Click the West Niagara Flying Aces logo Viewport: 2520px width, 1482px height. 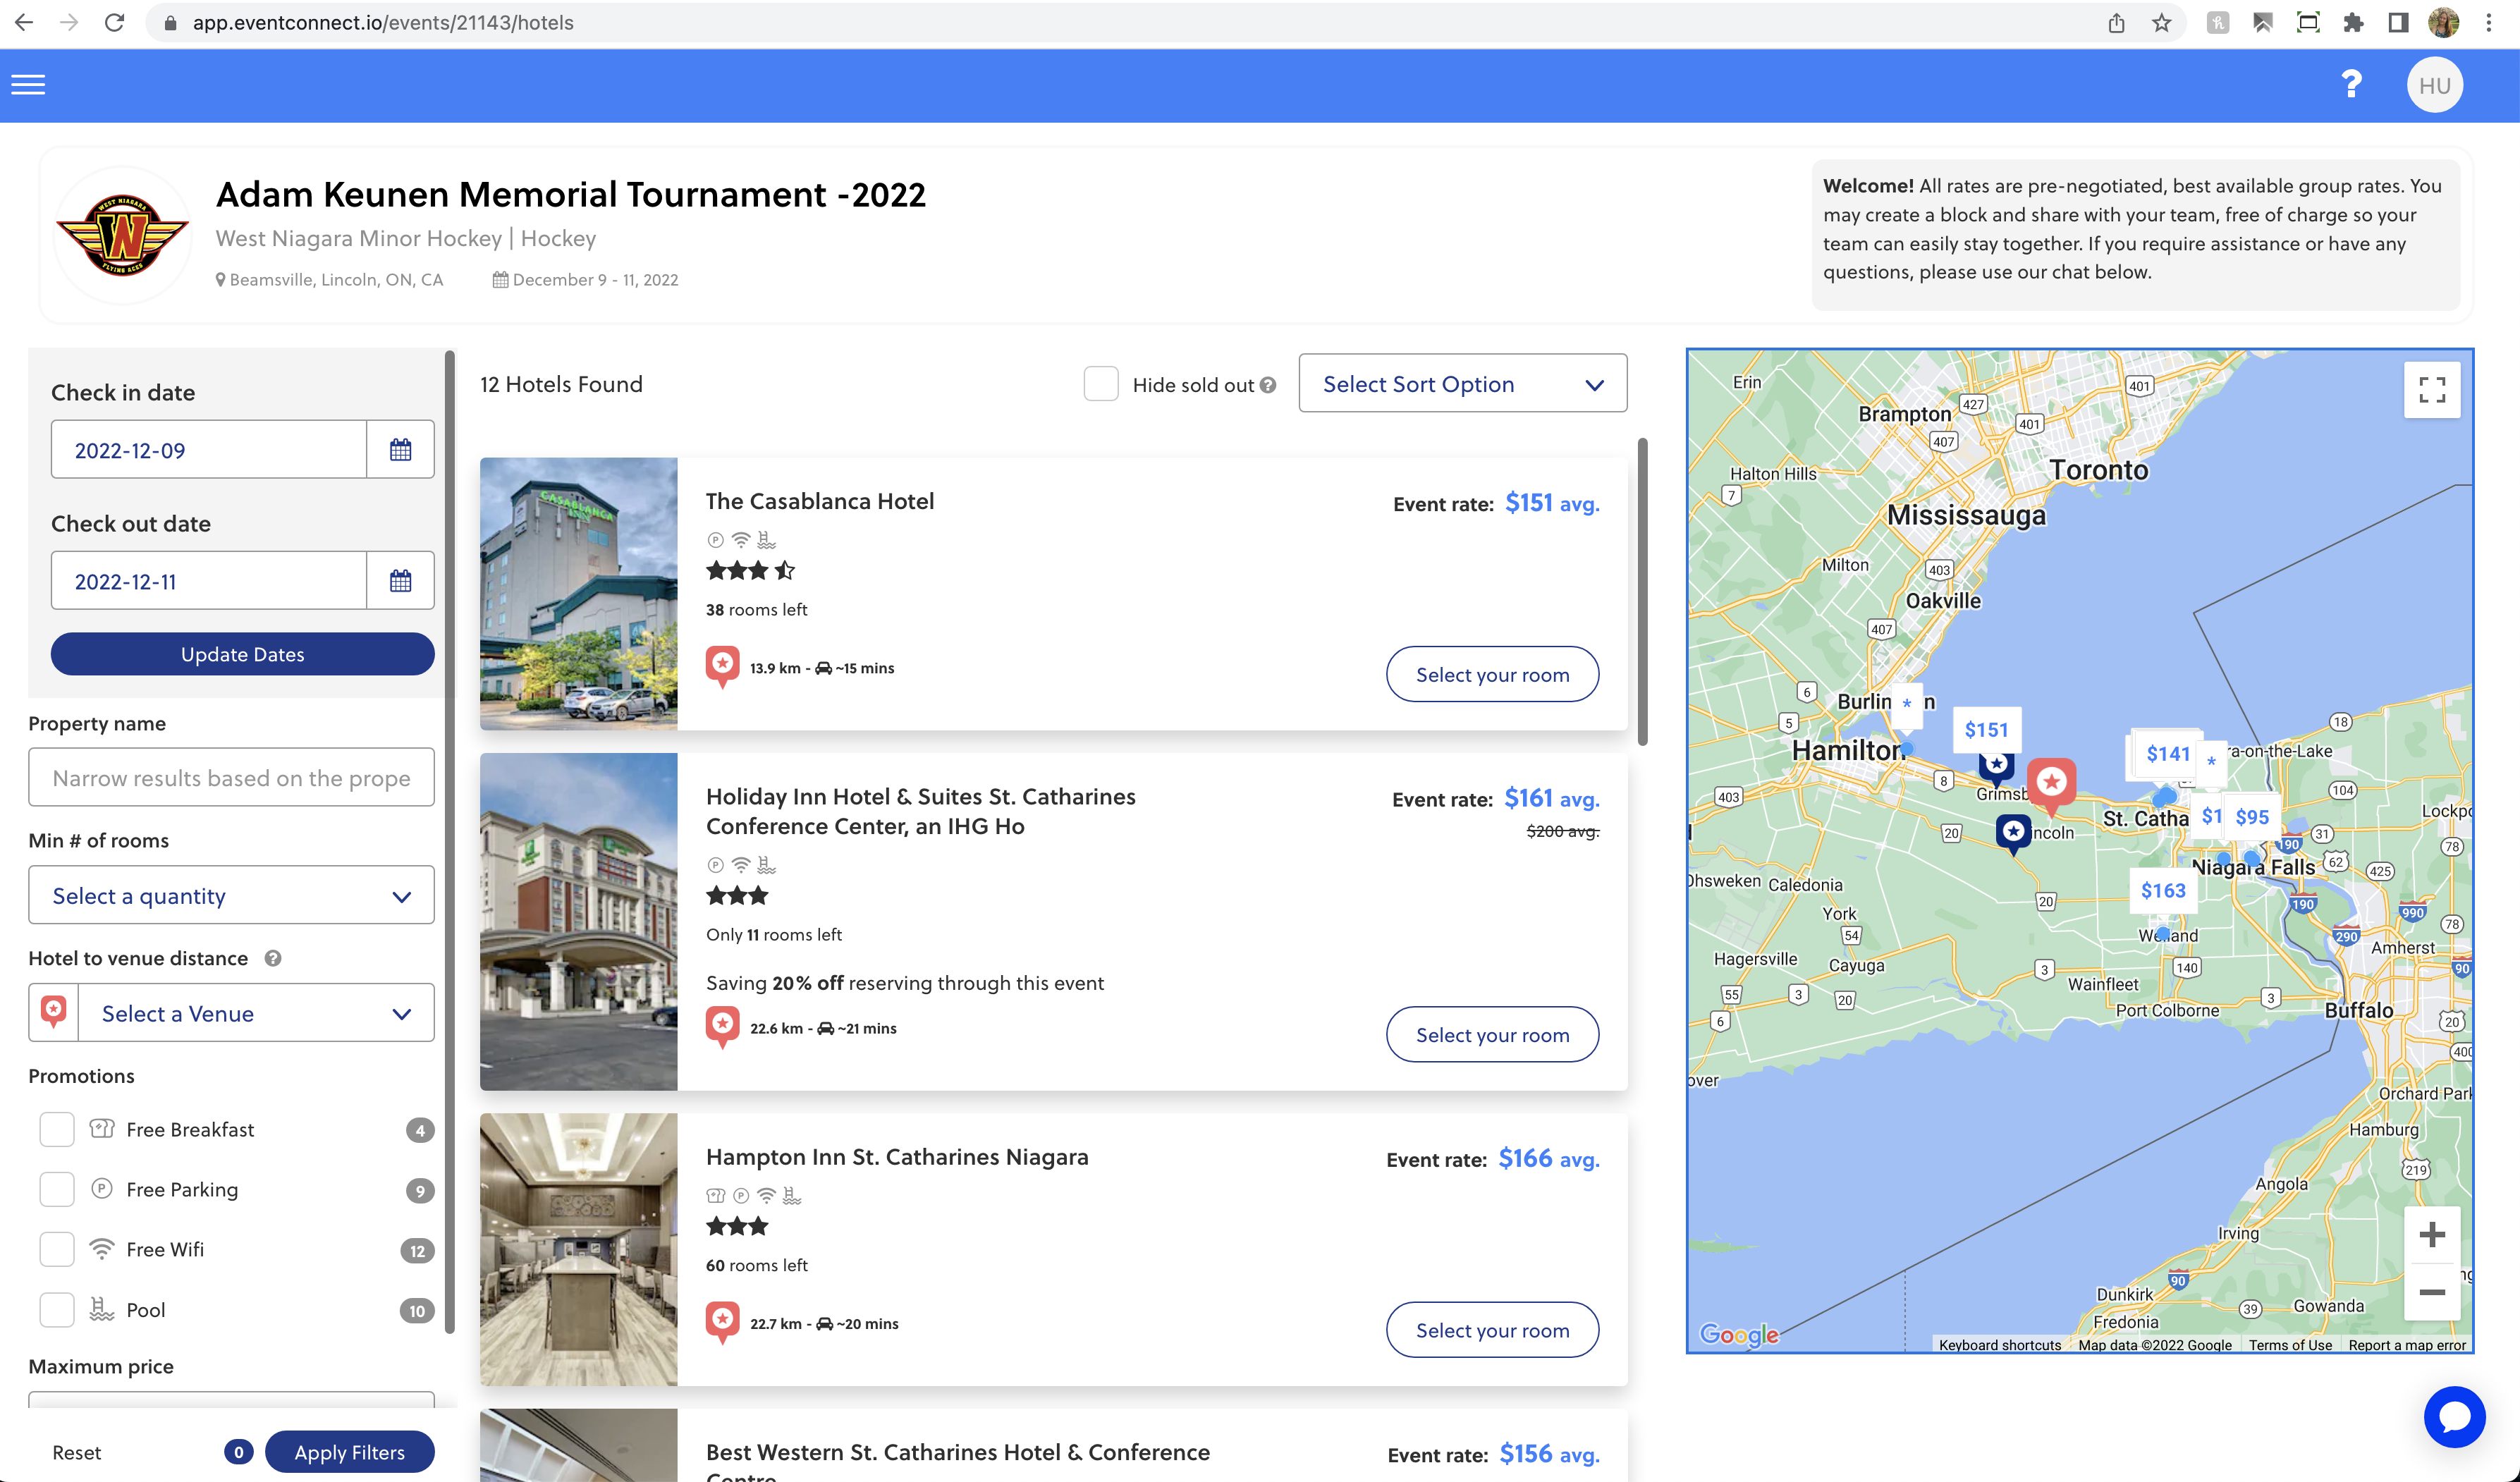[x=122, y=235]
